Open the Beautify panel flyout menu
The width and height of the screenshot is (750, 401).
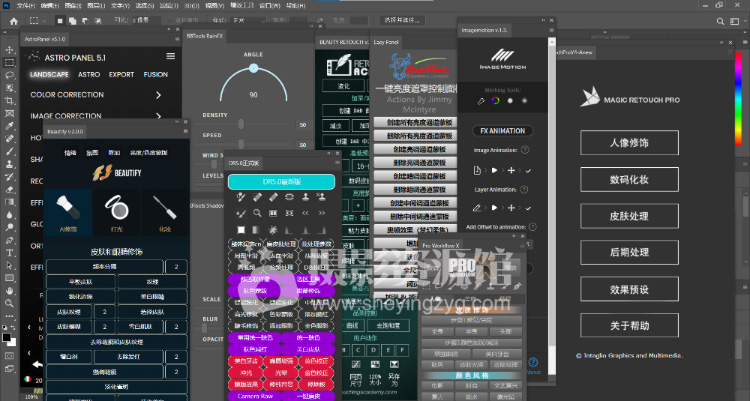click(186, 131)
